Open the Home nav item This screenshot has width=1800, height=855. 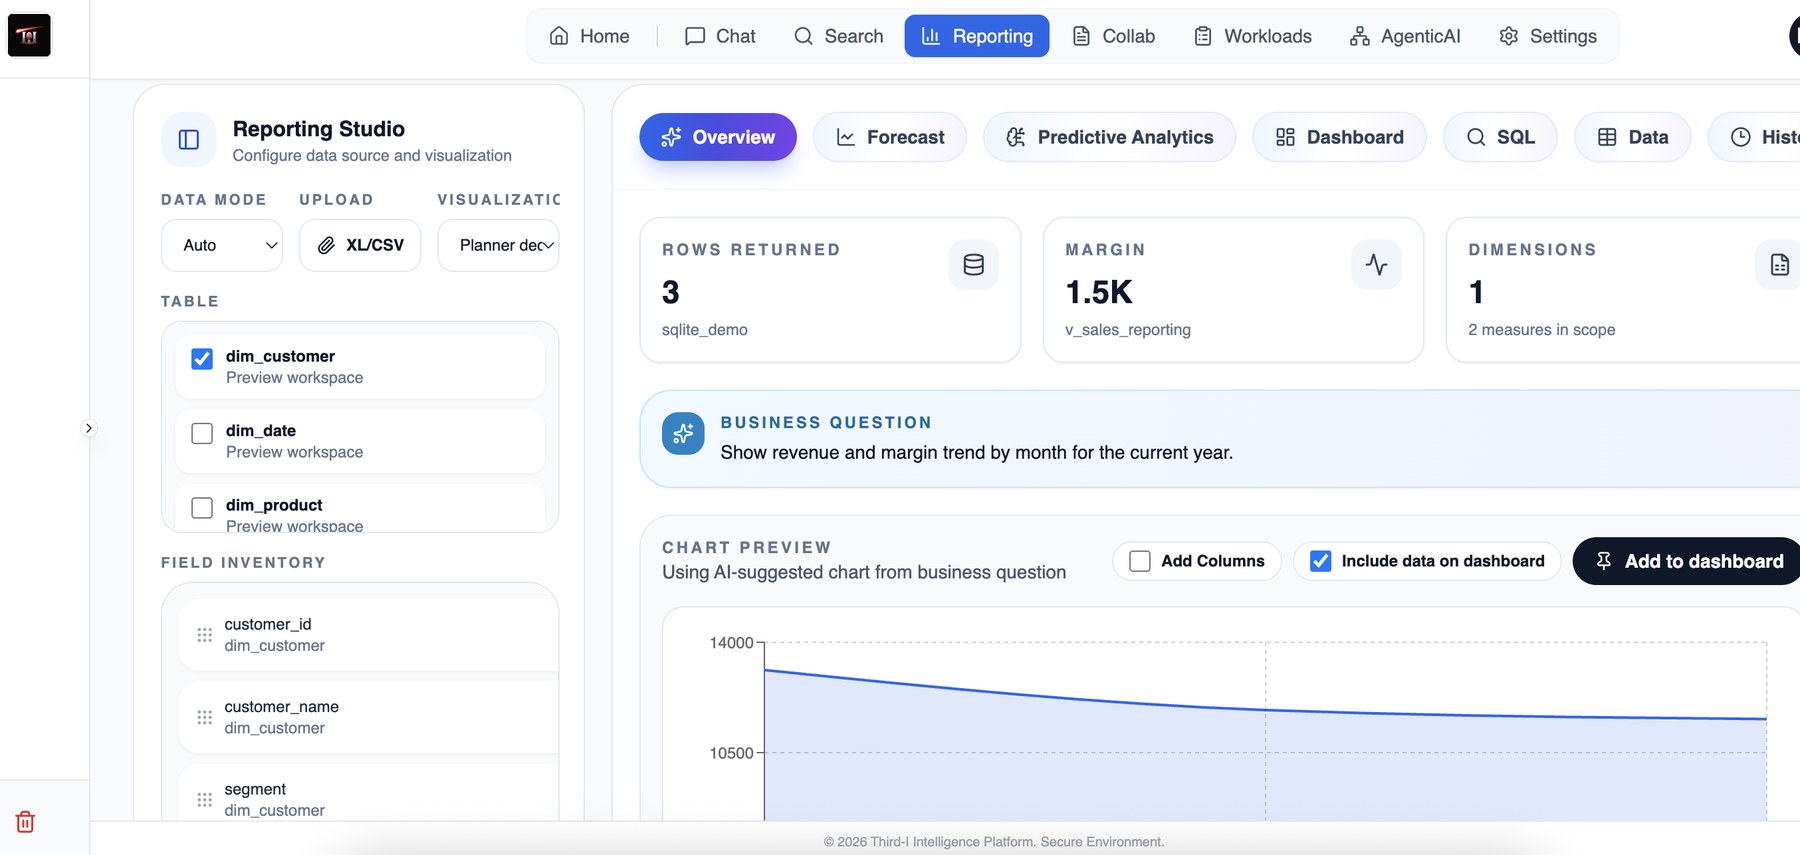(589, 36)
